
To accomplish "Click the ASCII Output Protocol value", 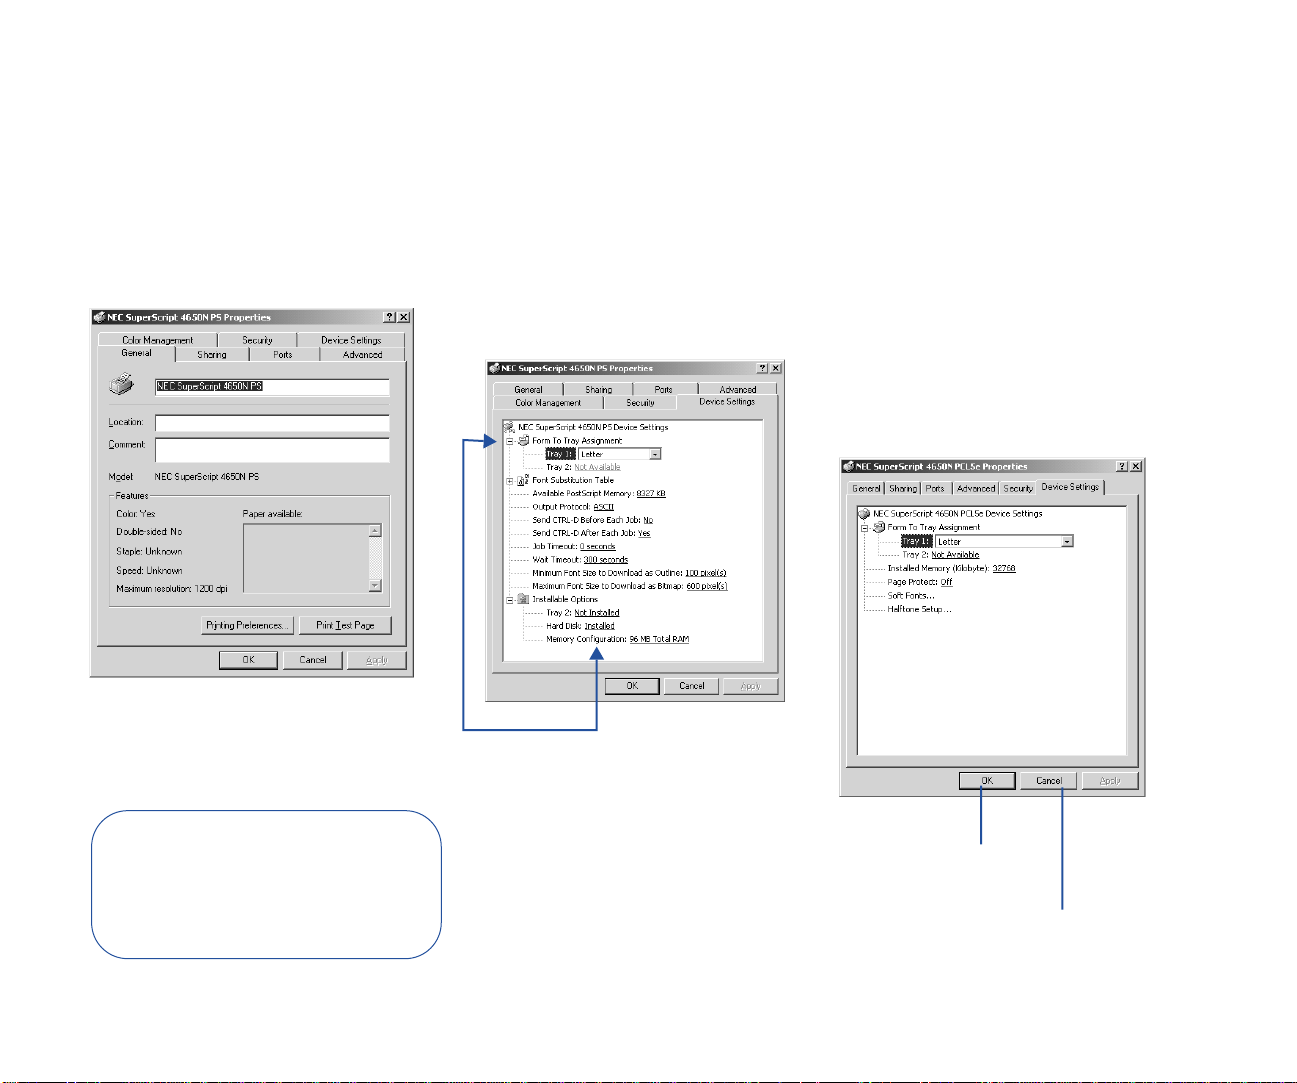I will [603, 507].
